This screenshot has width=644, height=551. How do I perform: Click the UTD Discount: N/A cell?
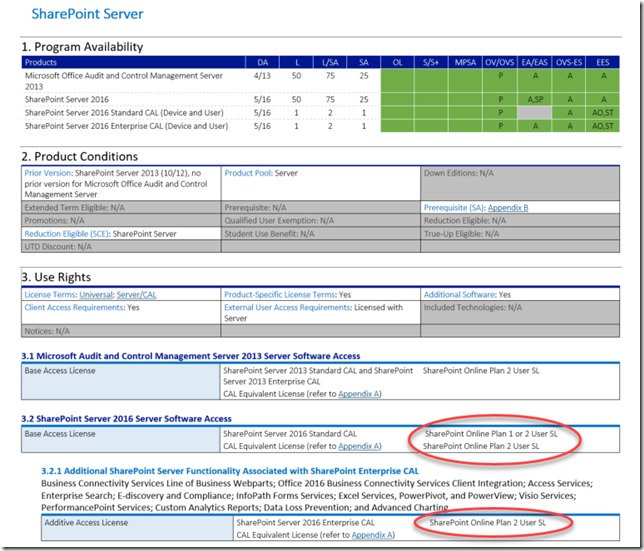121,246
